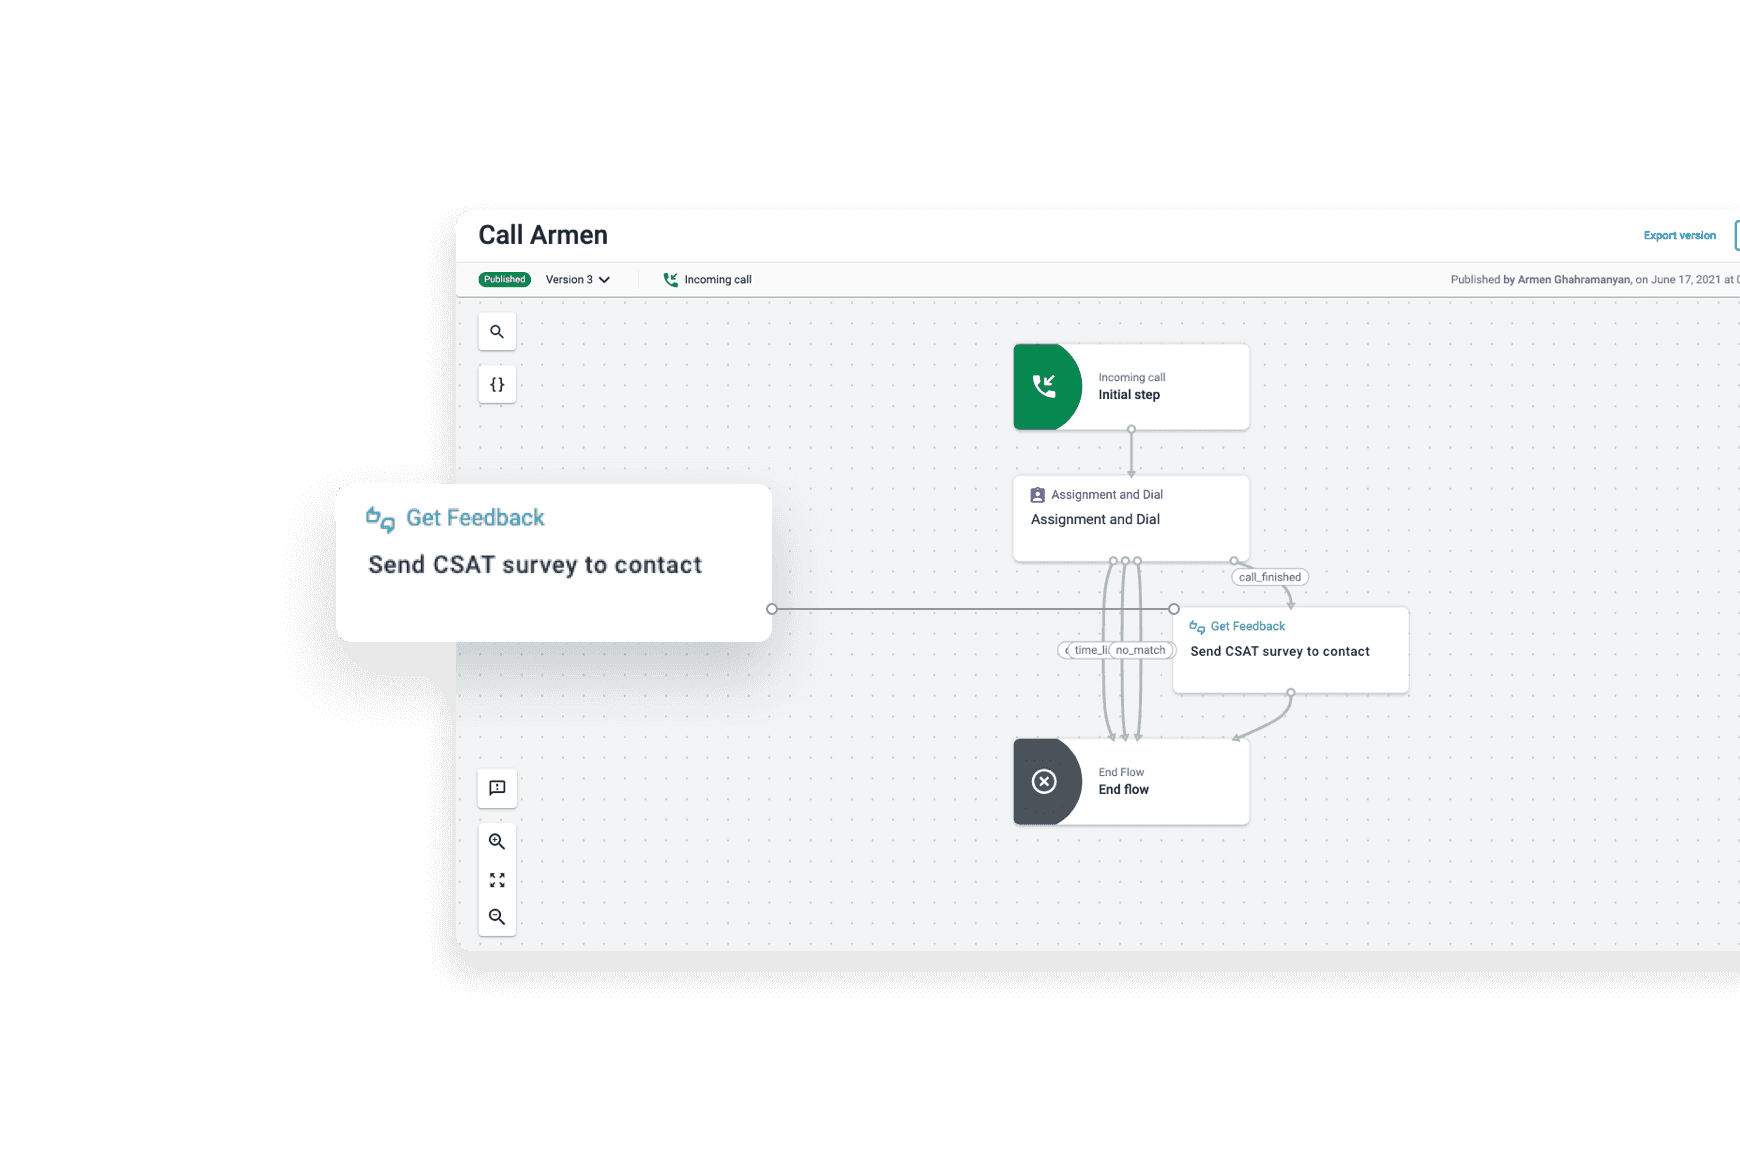Click the Call Armen flow title

click(x=543, y=235)
